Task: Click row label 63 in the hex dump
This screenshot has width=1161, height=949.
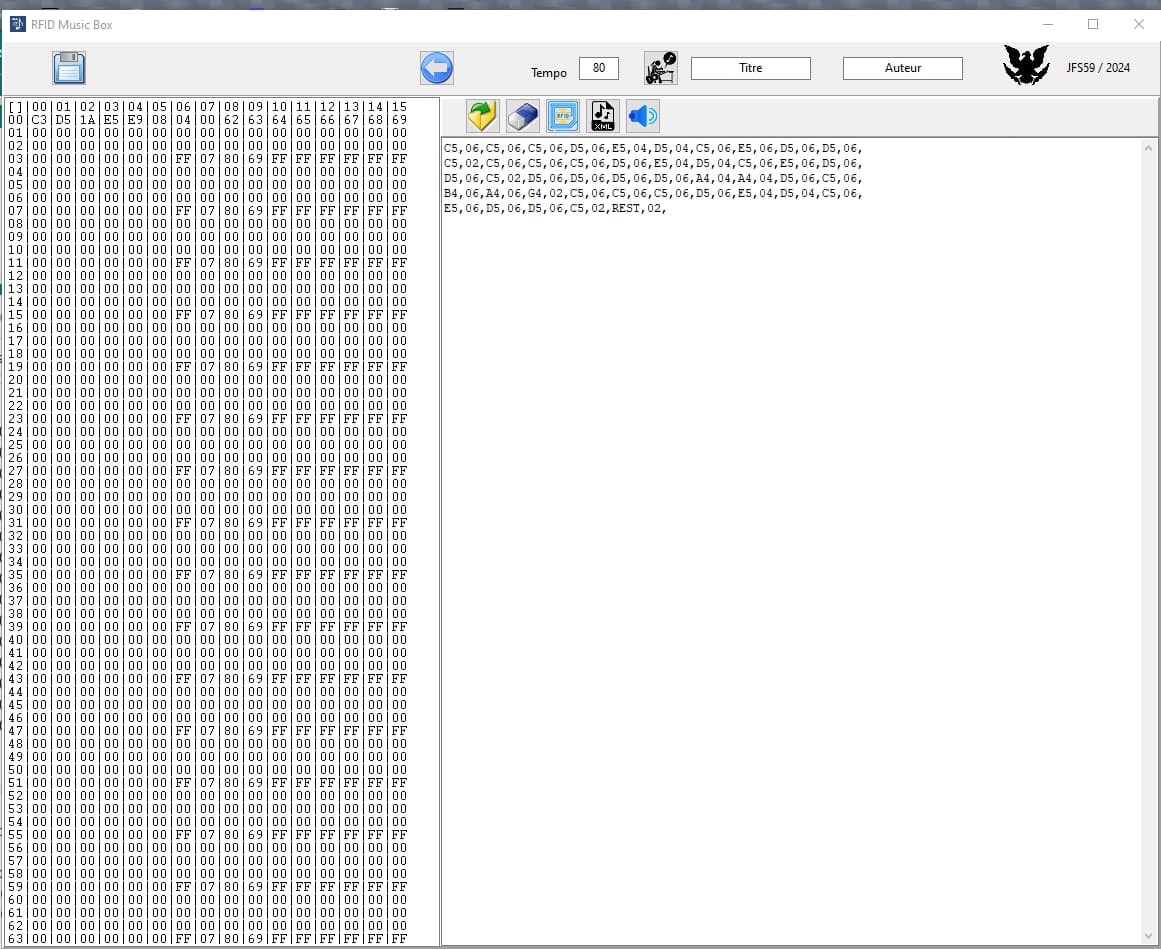Action: pyautogui.click(x=16, y=938)
